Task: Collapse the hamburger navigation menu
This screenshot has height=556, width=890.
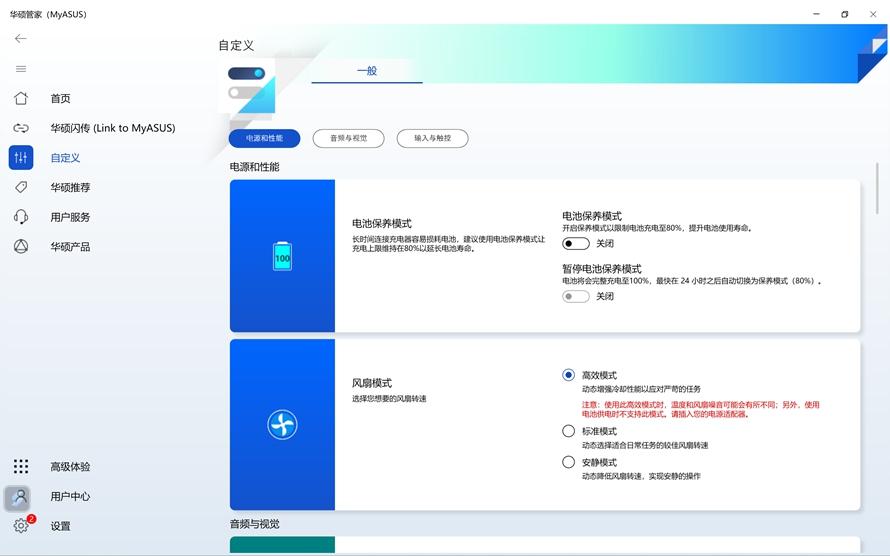Action: coord(20,69)
